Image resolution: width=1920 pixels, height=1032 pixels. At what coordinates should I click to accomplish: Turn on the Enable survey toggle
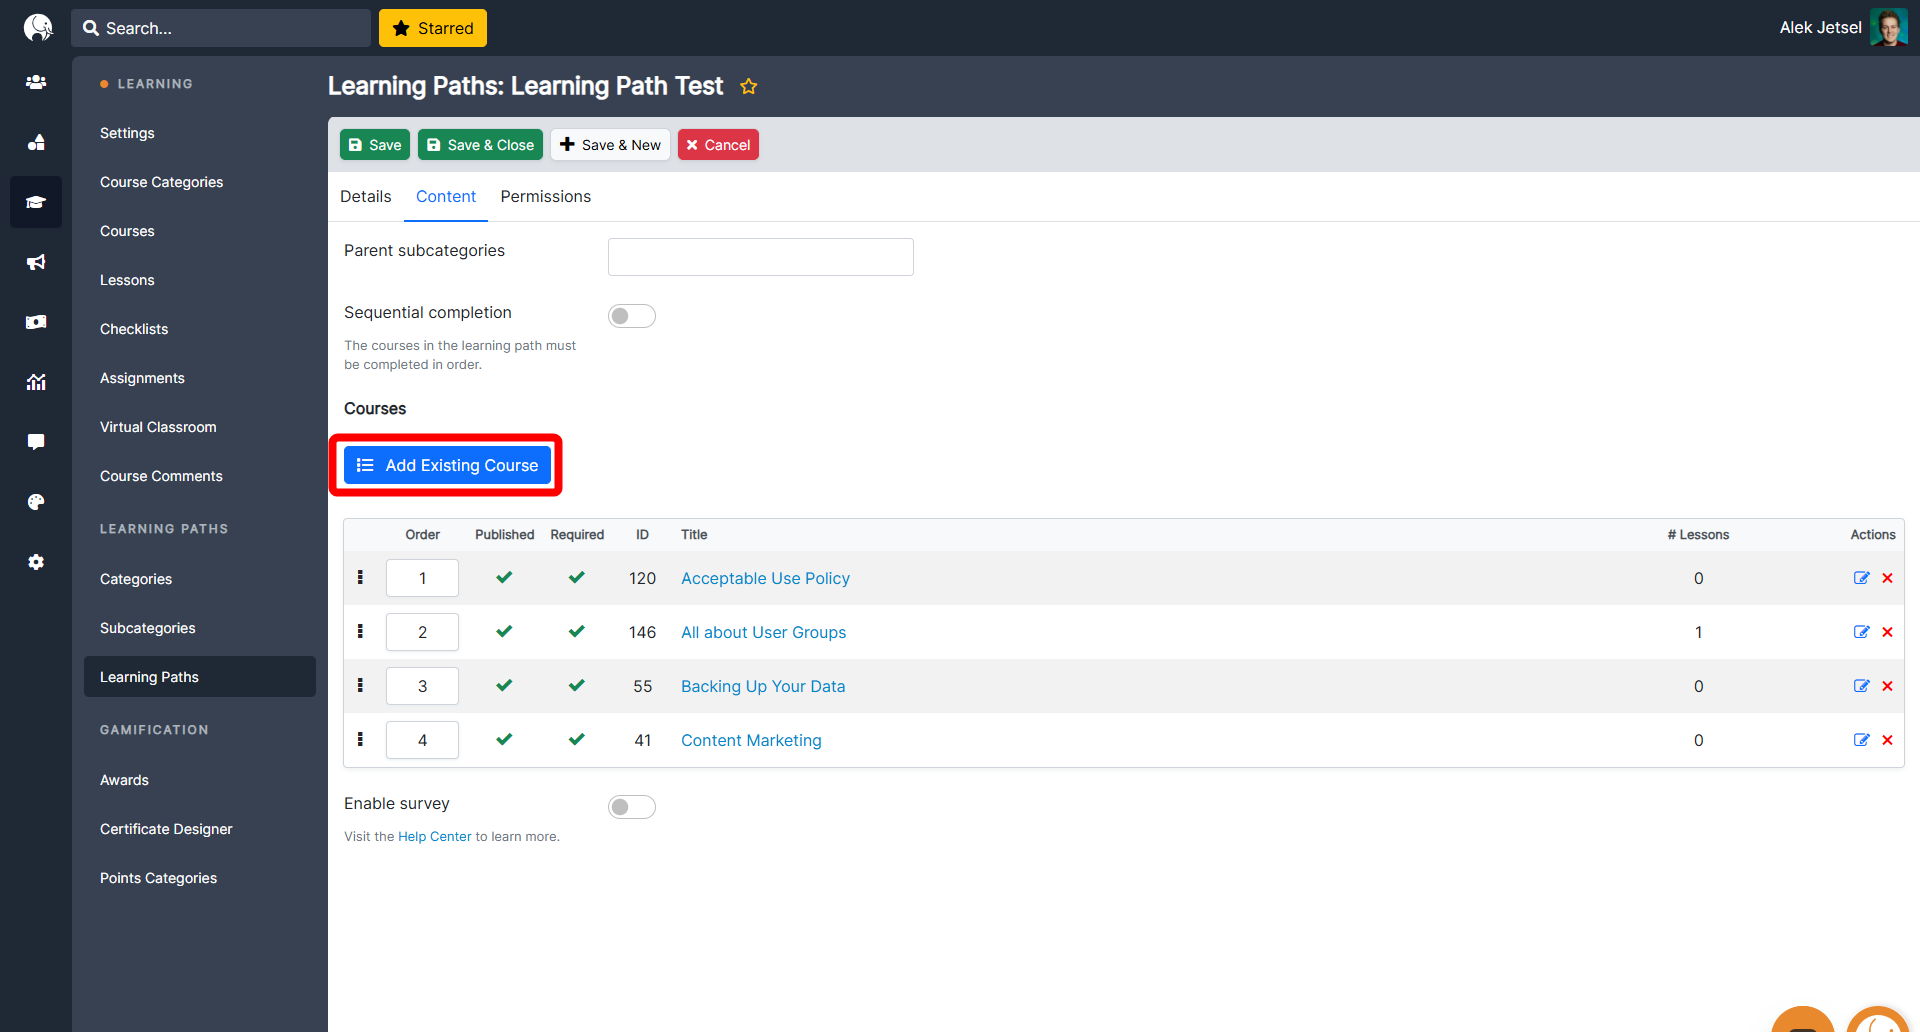631,807
